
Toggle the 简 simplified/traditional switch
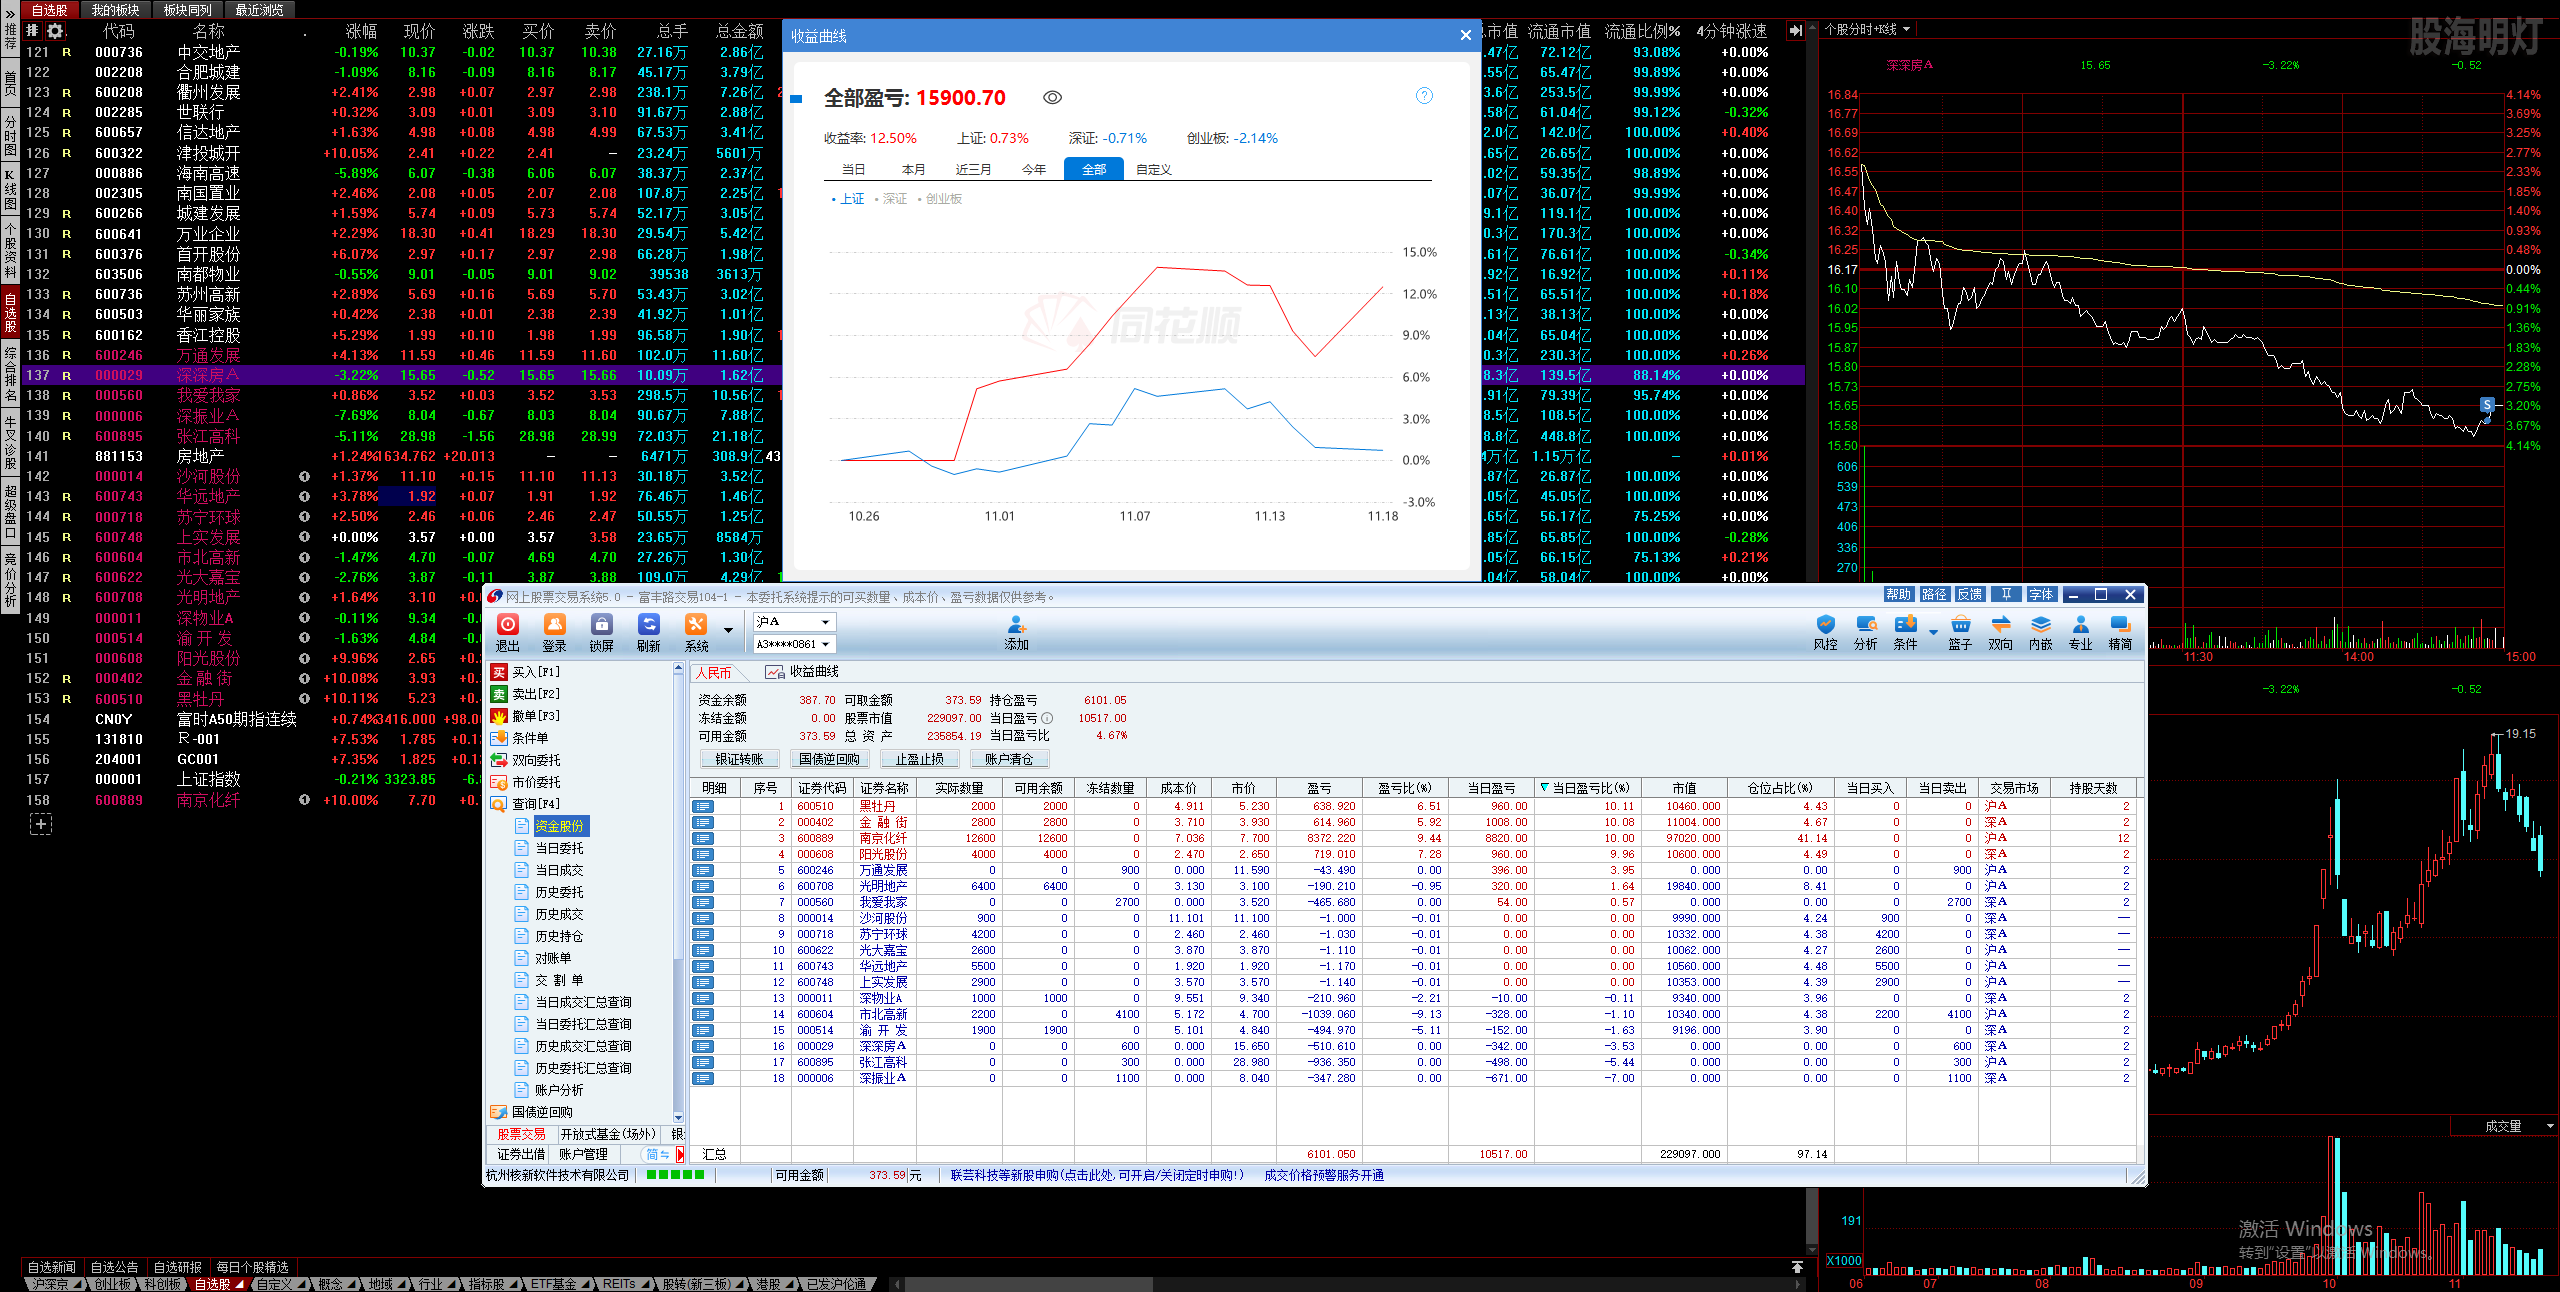[657, 1154]
